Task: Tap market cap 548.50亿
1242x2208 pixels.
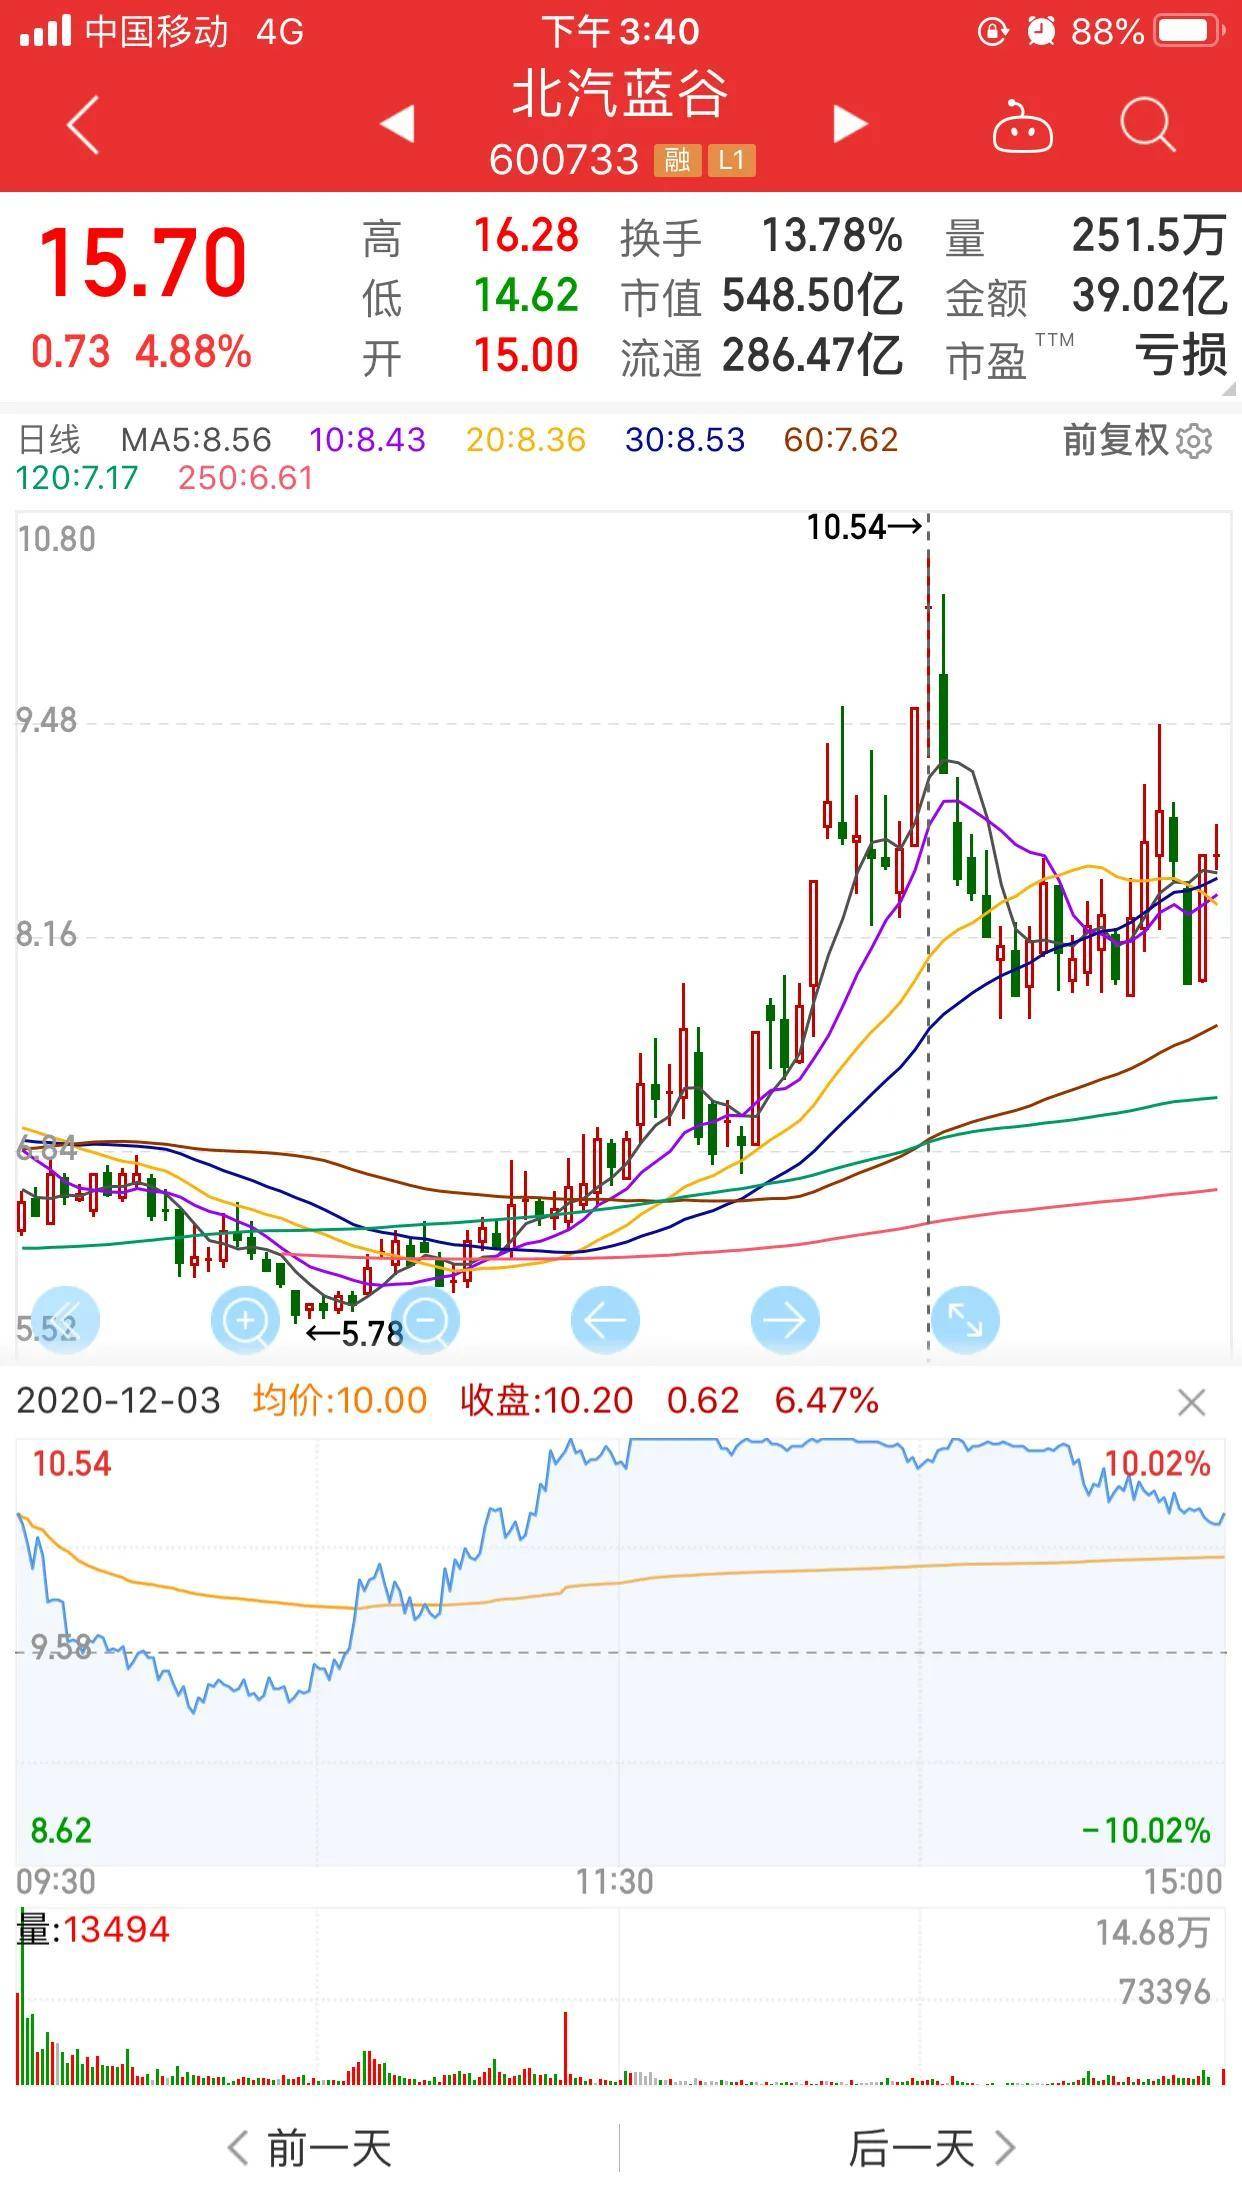Action: coord(812,296)
